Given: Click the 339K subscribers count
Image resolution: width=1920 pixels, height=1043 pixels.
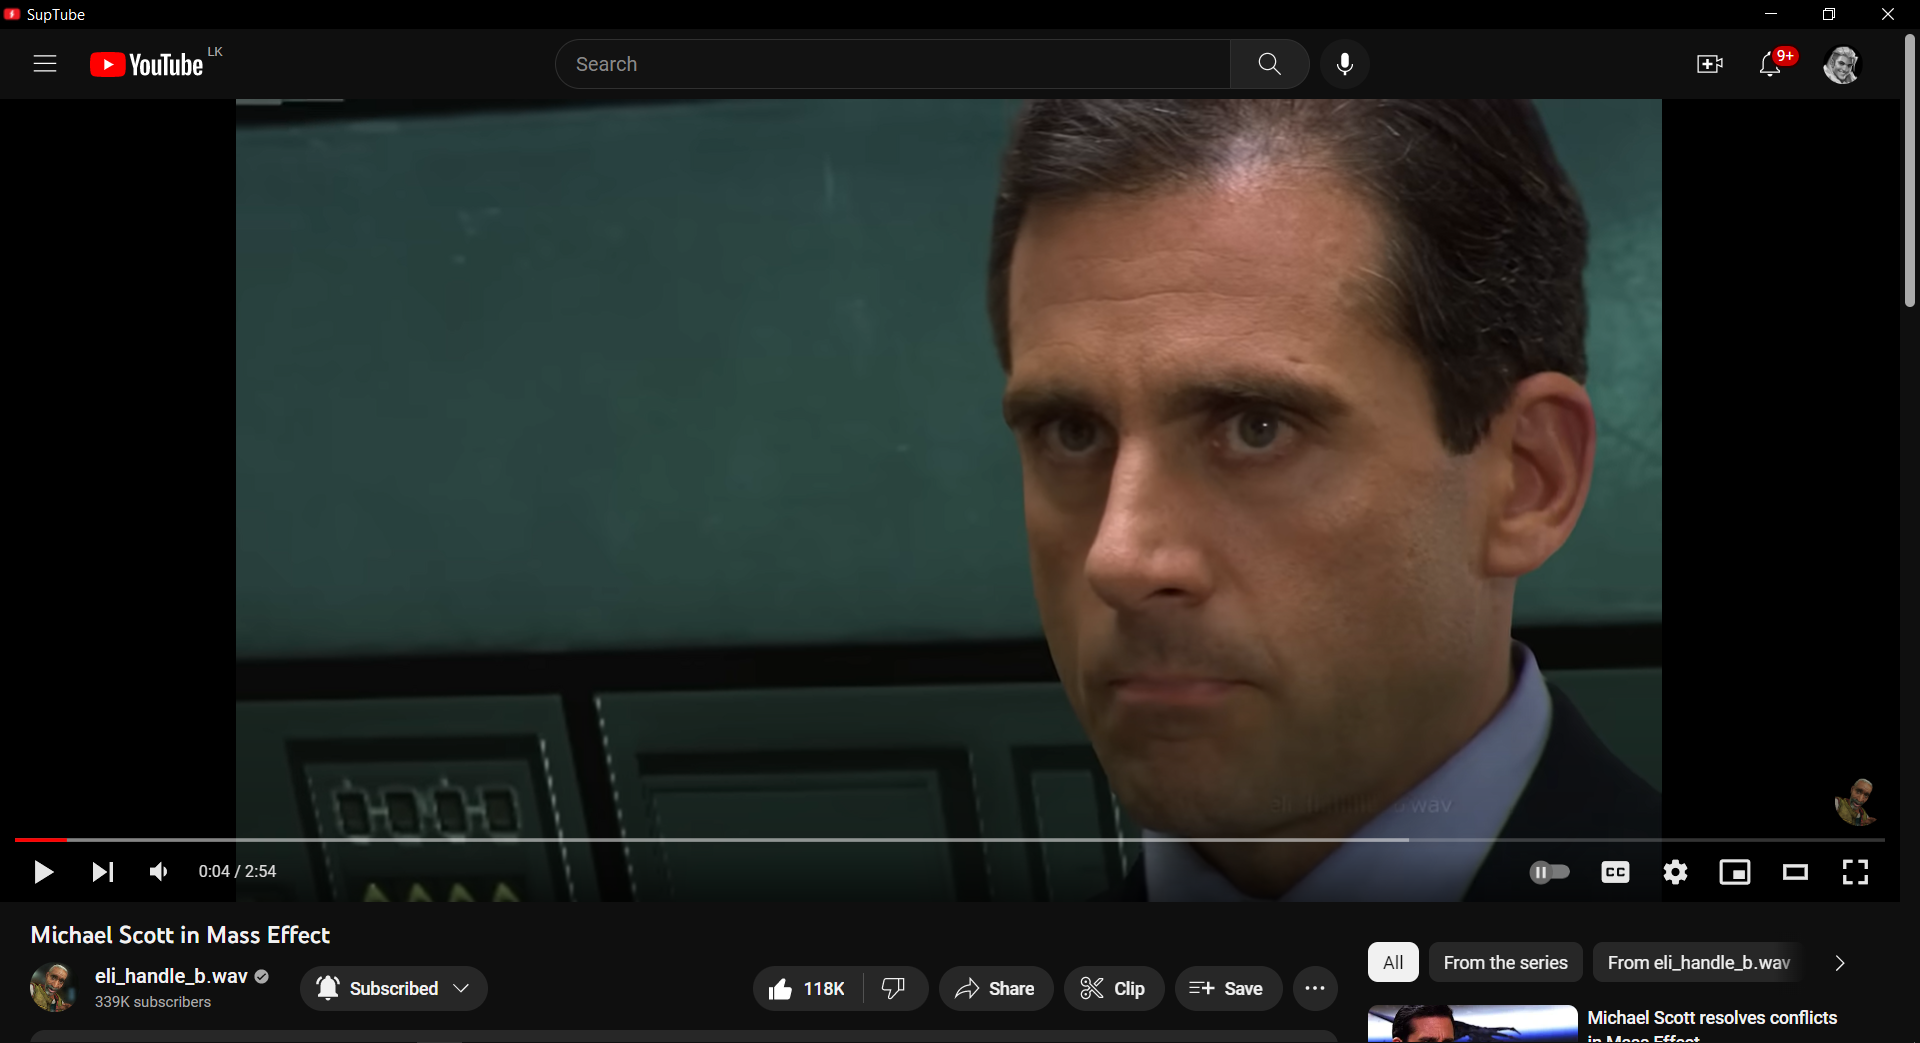Looking at the screenshot, I should 153,1002.
